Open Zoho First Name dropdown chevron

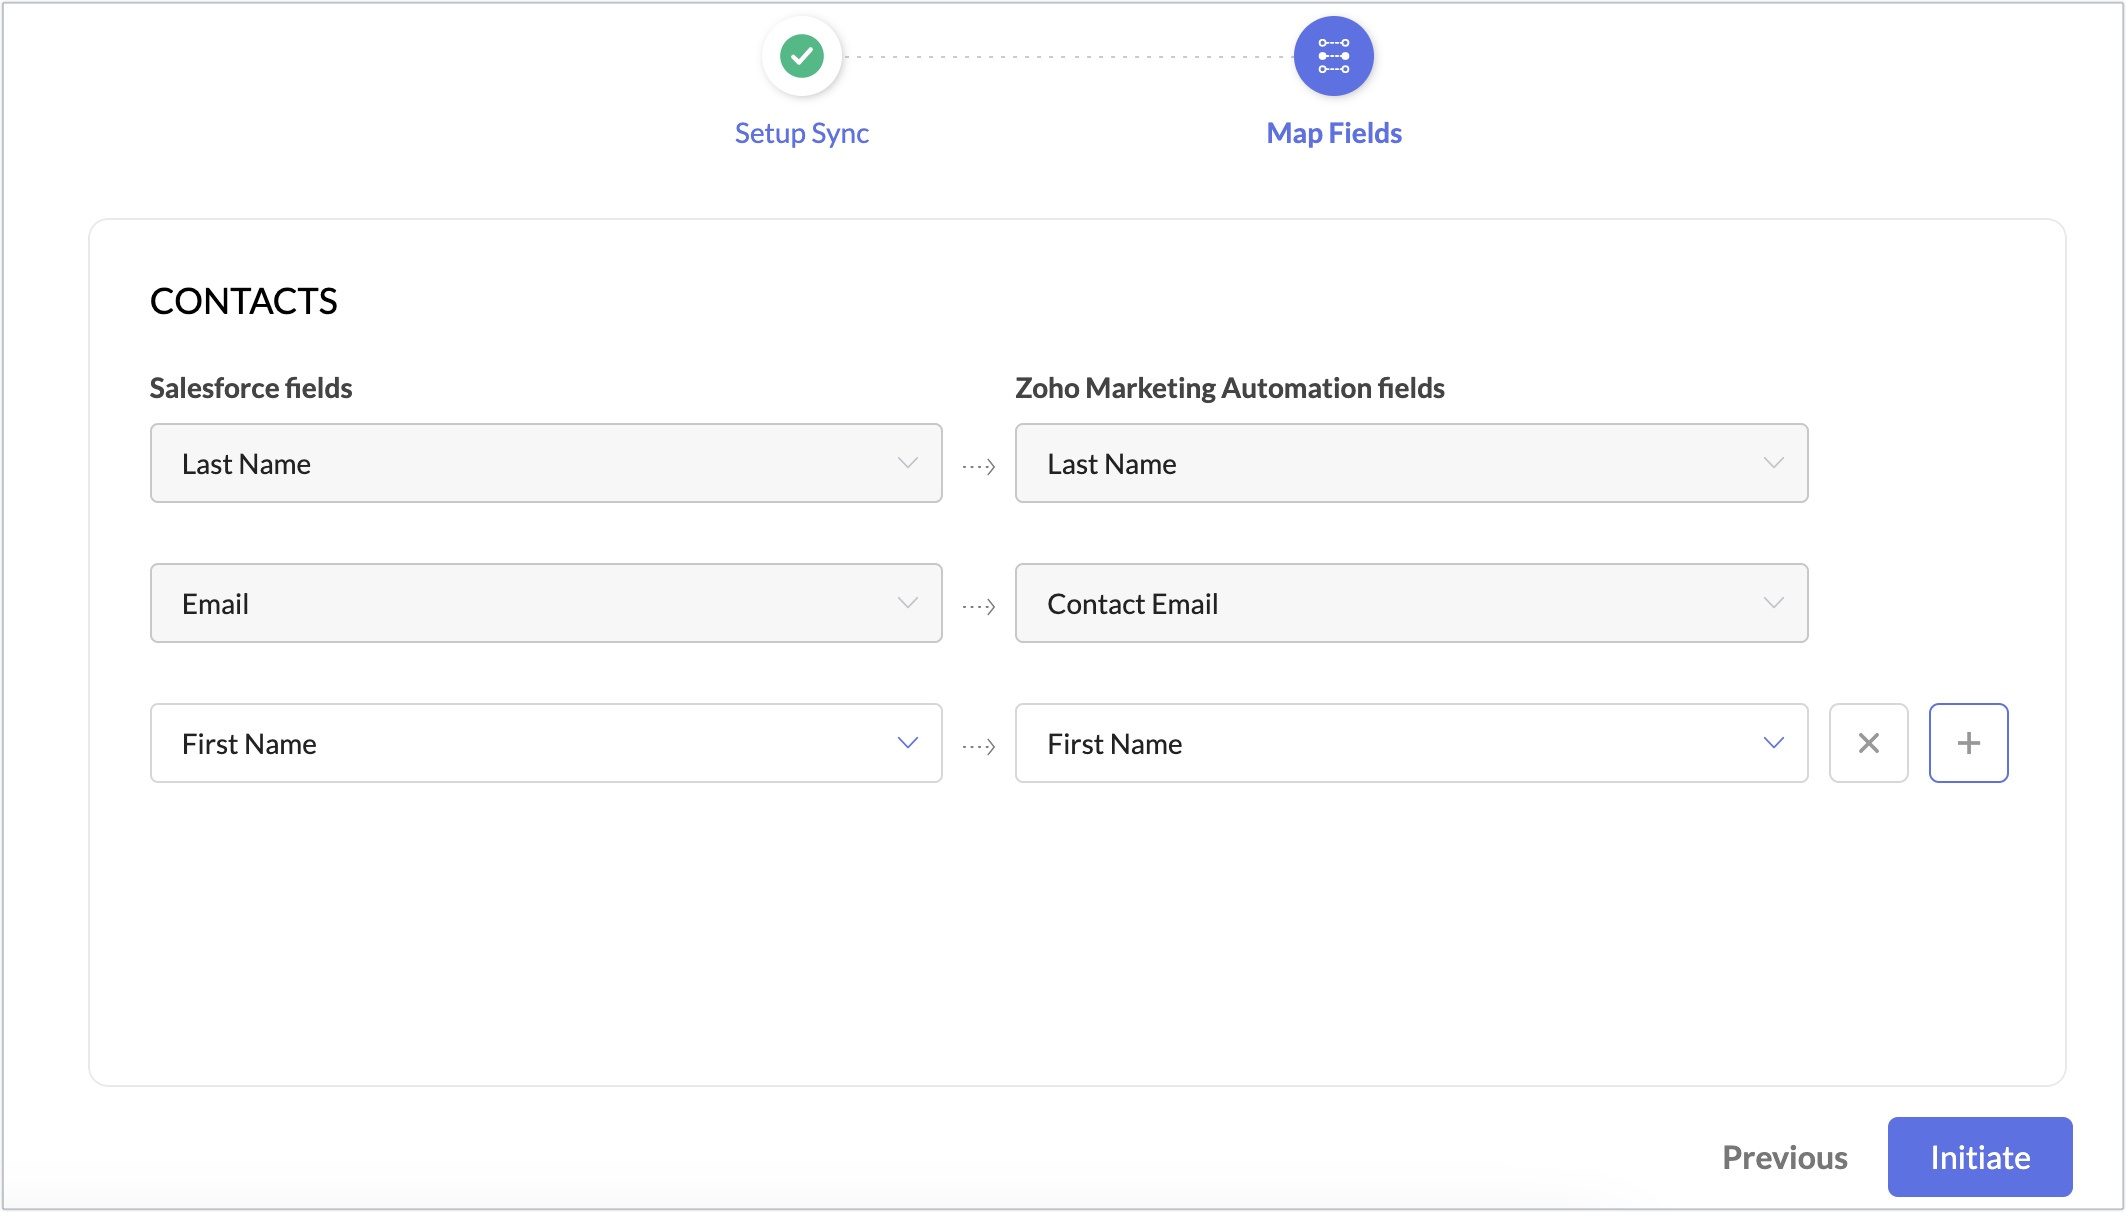[x=1773, y=743]
